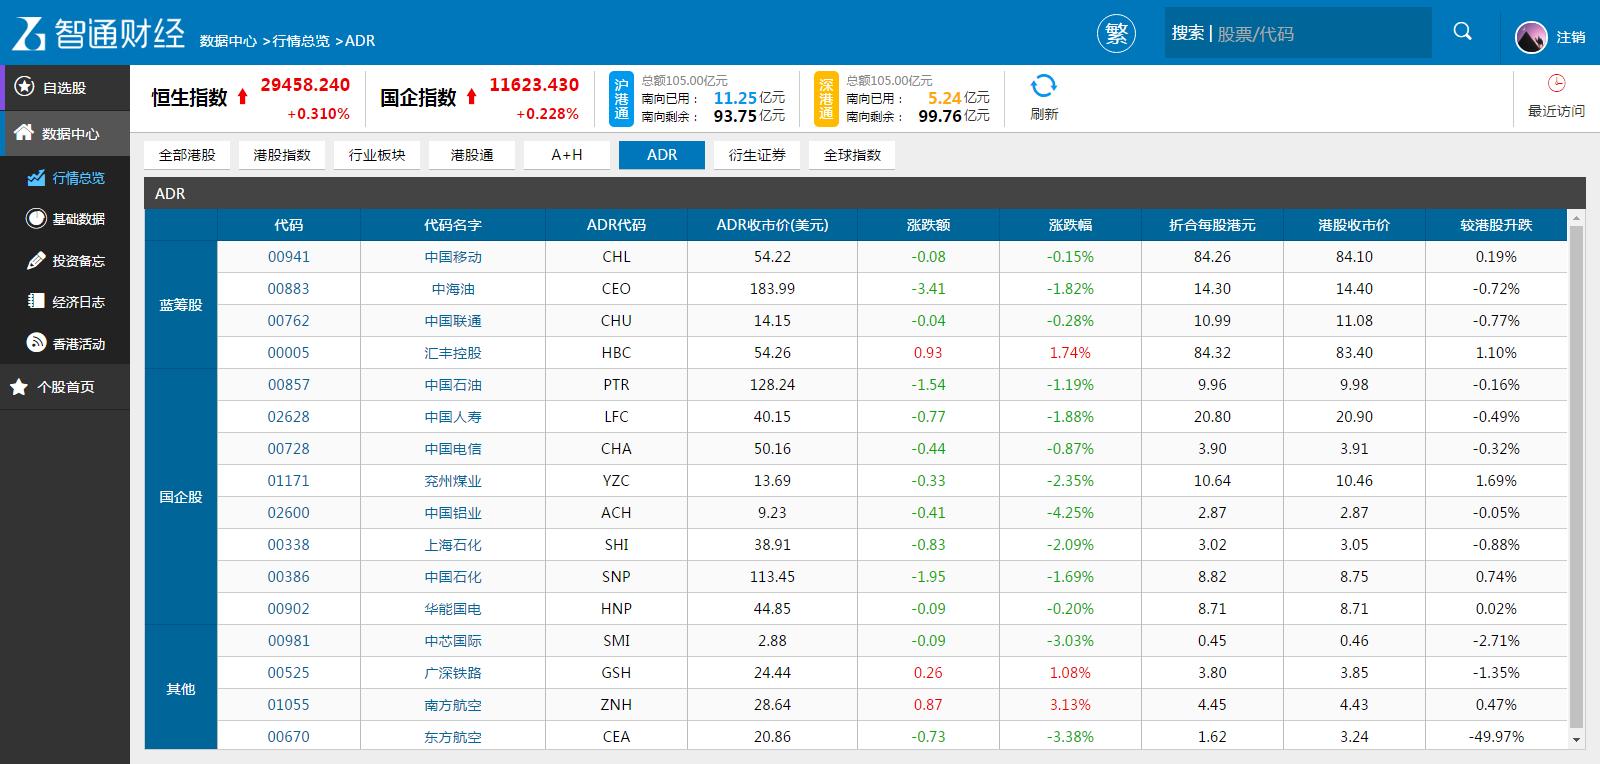The image size is (1600, 764).
Task: Open 行情总览 breadcrumb link
Action: [301, 41]
